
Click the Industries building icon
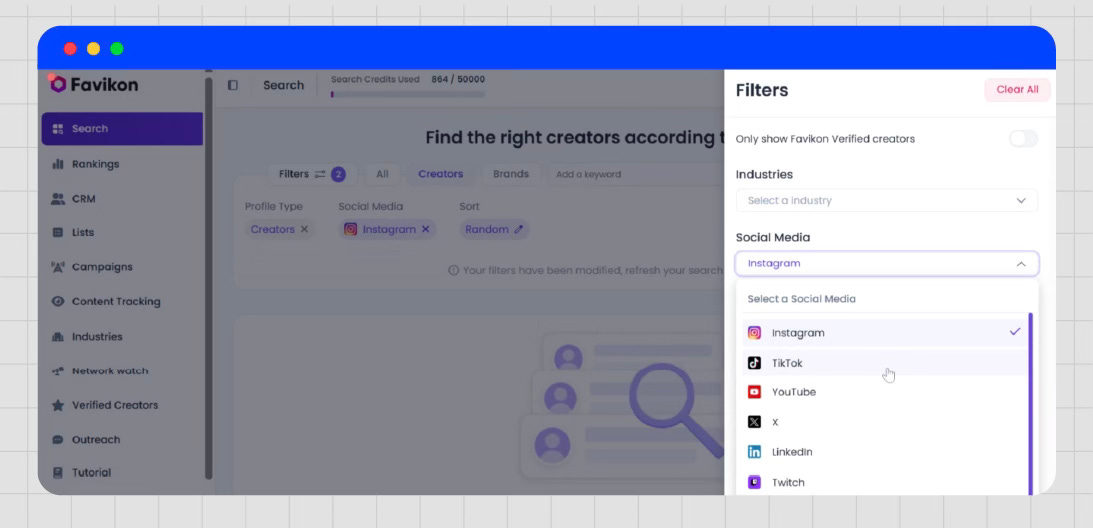tap(58, 336)
